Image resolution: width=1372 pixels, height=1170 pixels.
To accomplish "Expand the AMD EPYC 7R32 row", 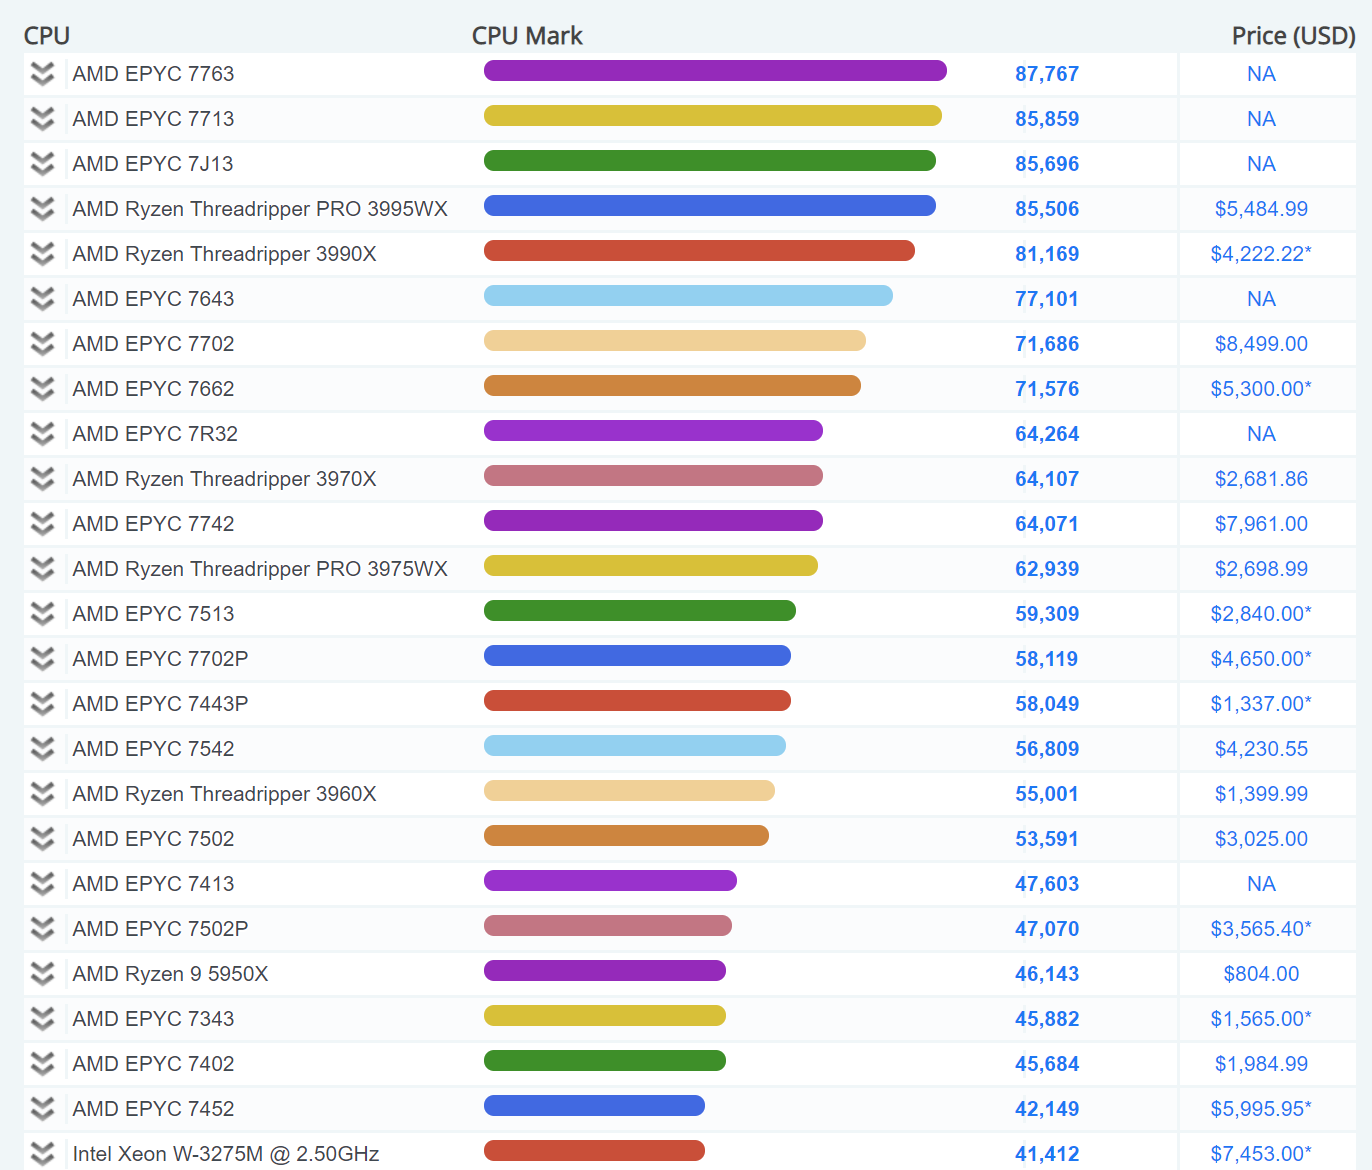I will pos(42,434).
